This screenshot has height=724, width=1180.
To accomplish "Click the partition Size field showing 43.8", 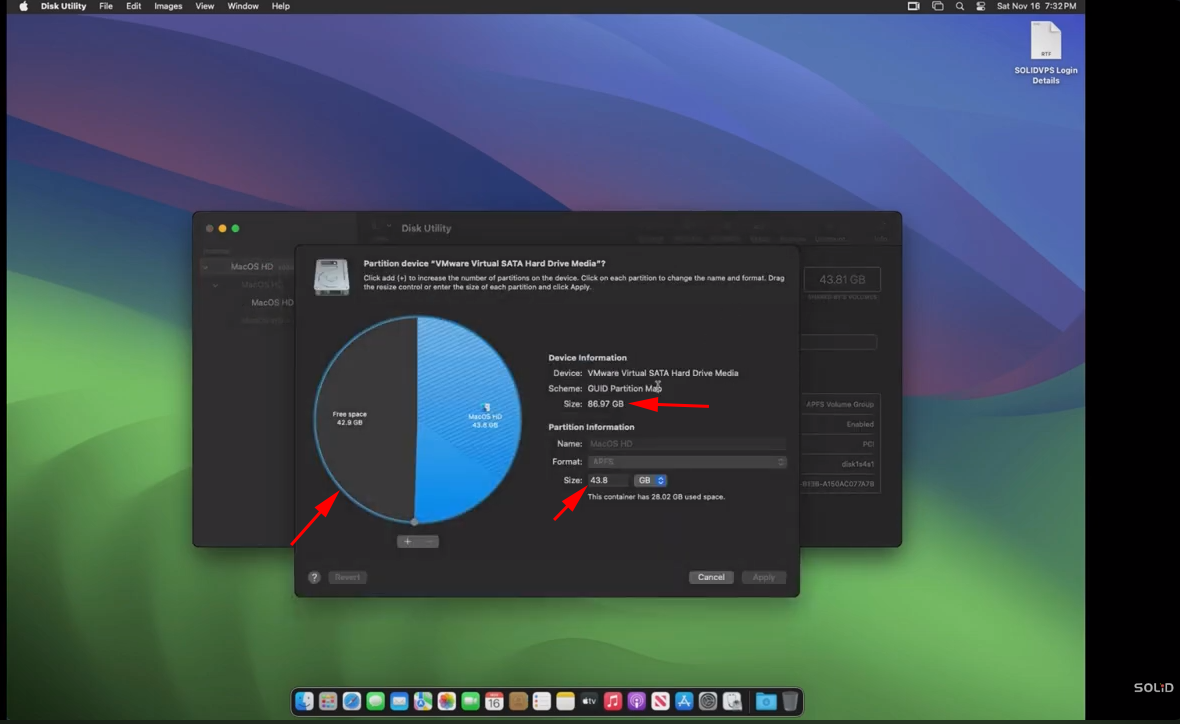I will [608, 480].
